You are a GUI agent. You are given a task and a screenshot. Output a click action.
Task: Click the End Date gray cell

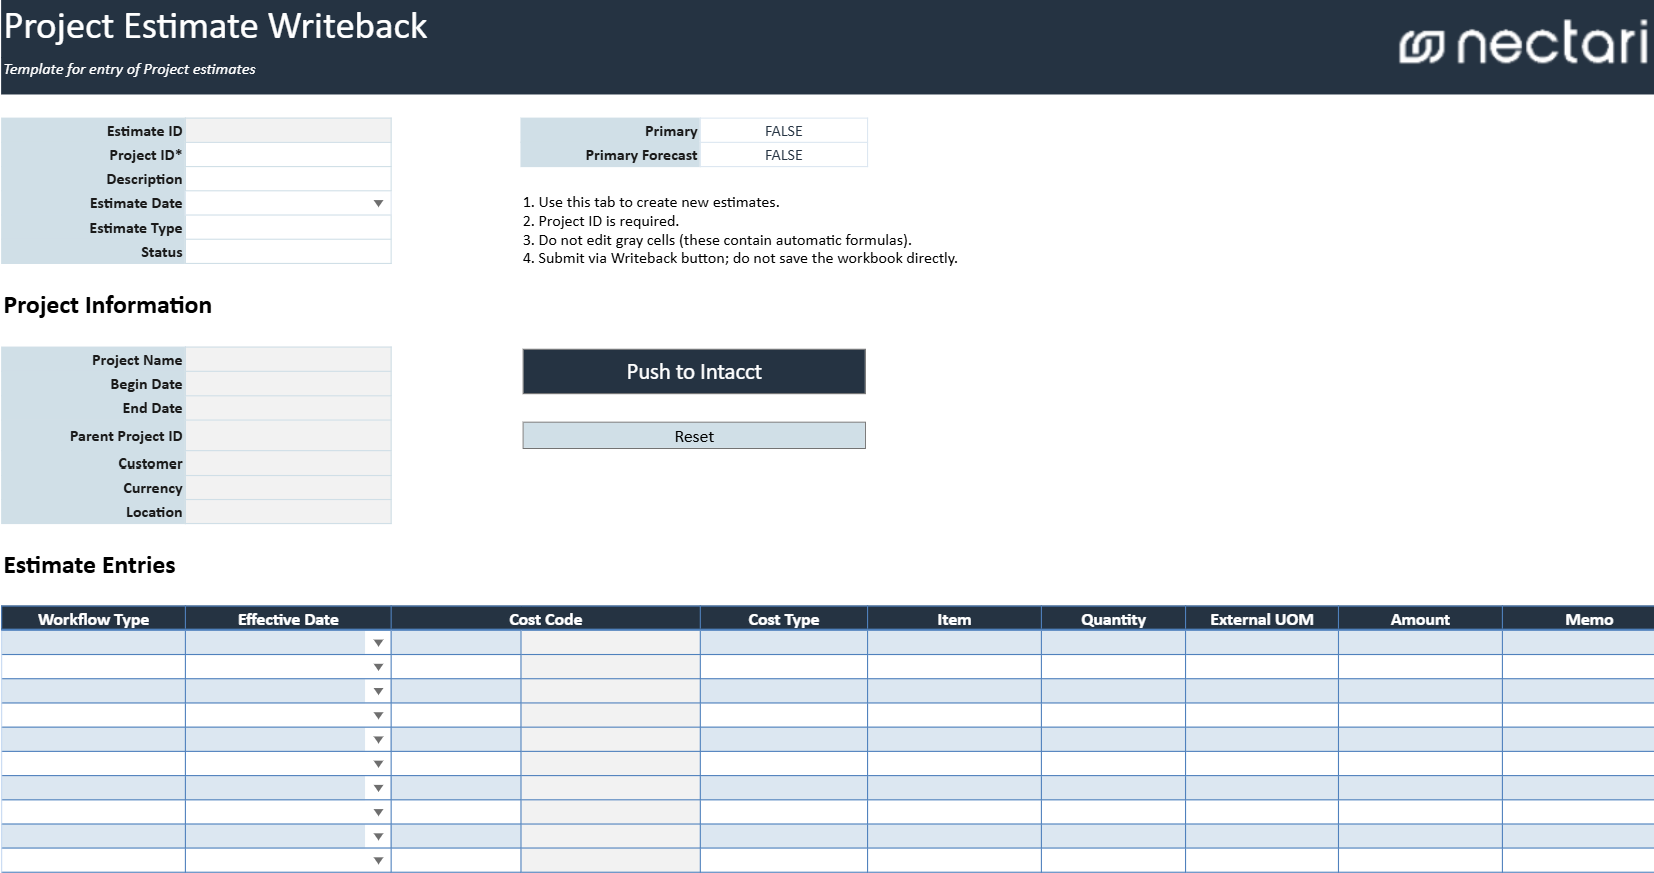click(288, 408)
